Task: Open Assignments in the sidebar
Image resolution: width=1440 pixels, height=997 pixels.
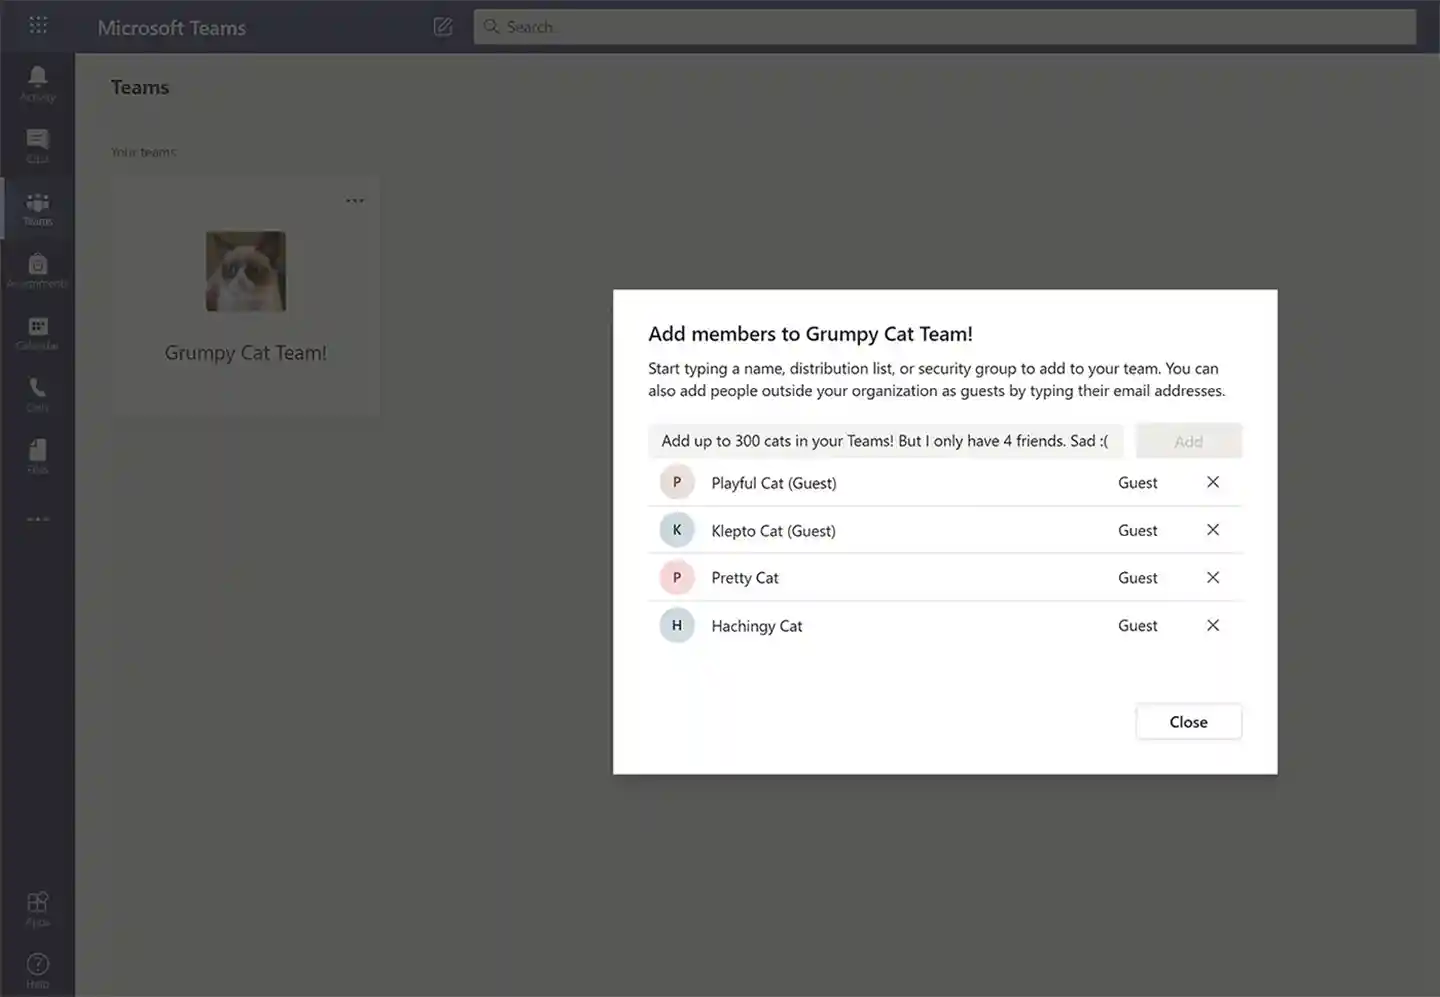Action: [x=37, y=271]
